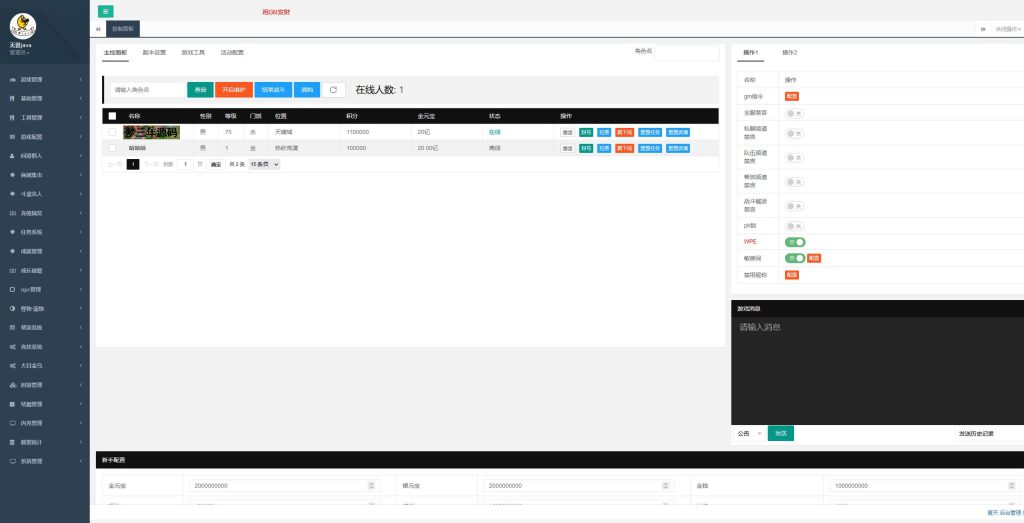Open the 15 条/页 page size dropdown

coord(264,164)
